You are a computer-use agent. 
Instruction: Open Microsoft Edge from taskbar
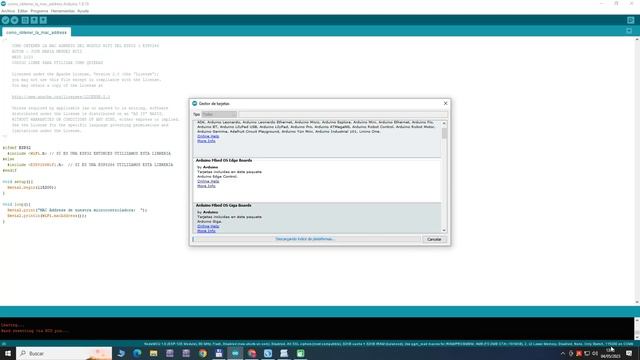pyautogui.click(x=137, y=353)
